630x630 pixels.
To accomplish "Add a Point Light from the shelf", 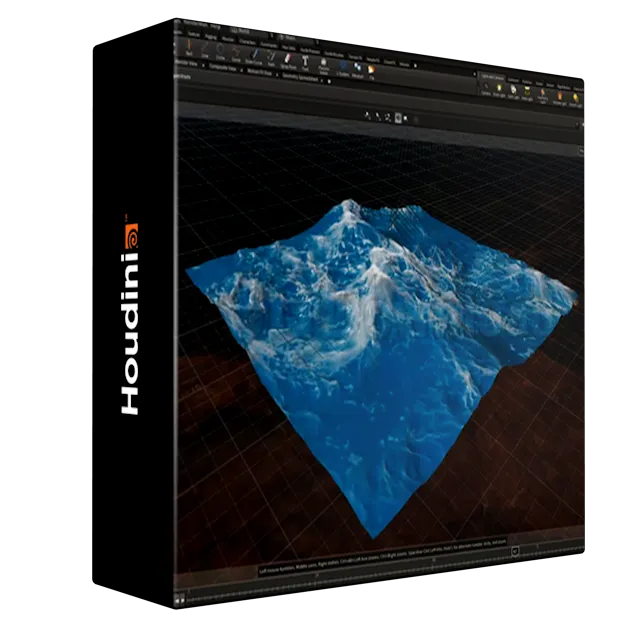I will click(x=499, y=91).
